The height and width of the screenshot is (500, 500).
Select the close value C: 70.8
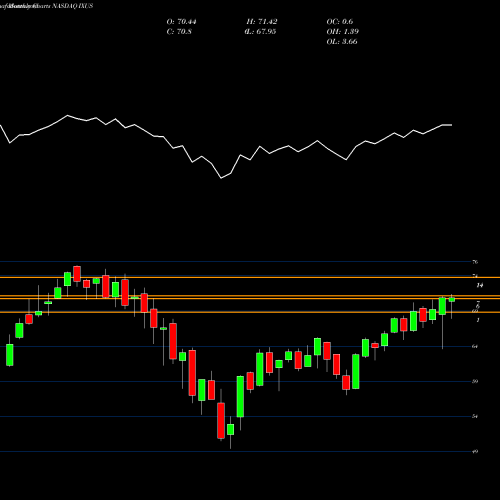[179, 32]
